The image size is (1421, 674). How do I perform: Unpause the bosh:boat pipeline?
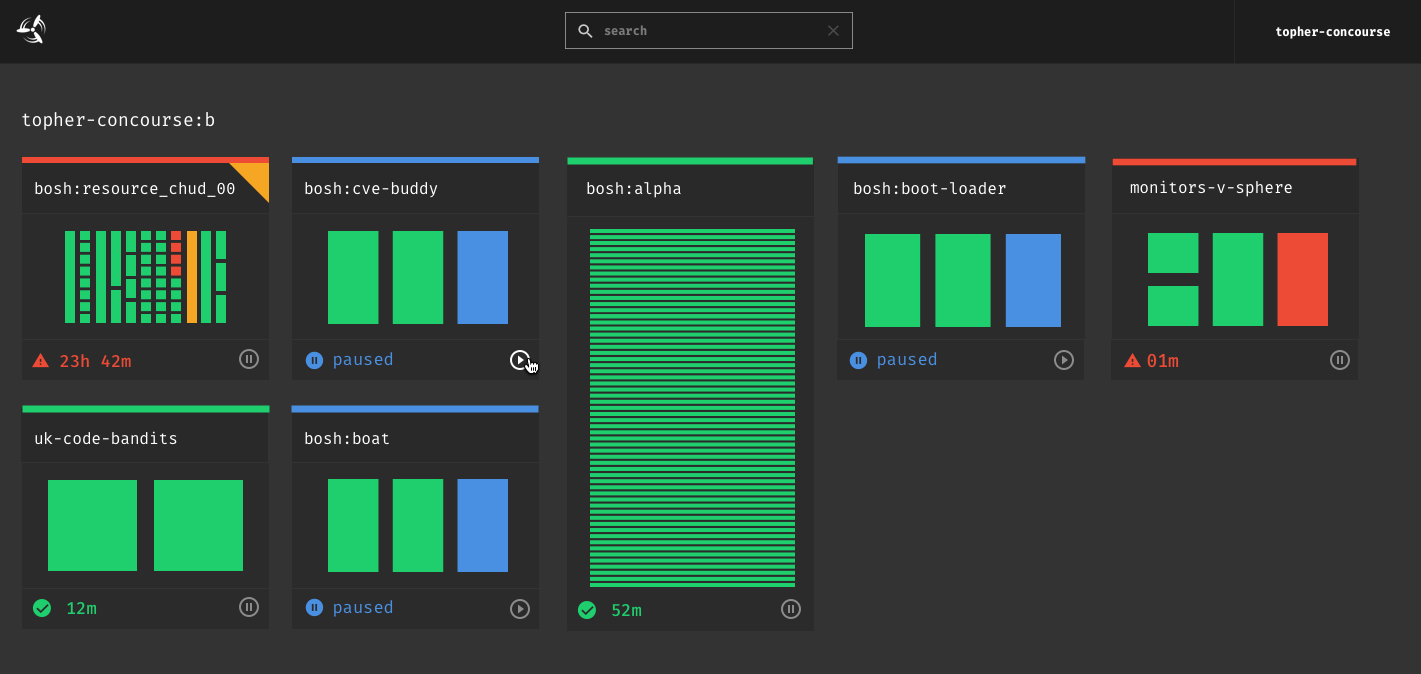tap(519, 608)
